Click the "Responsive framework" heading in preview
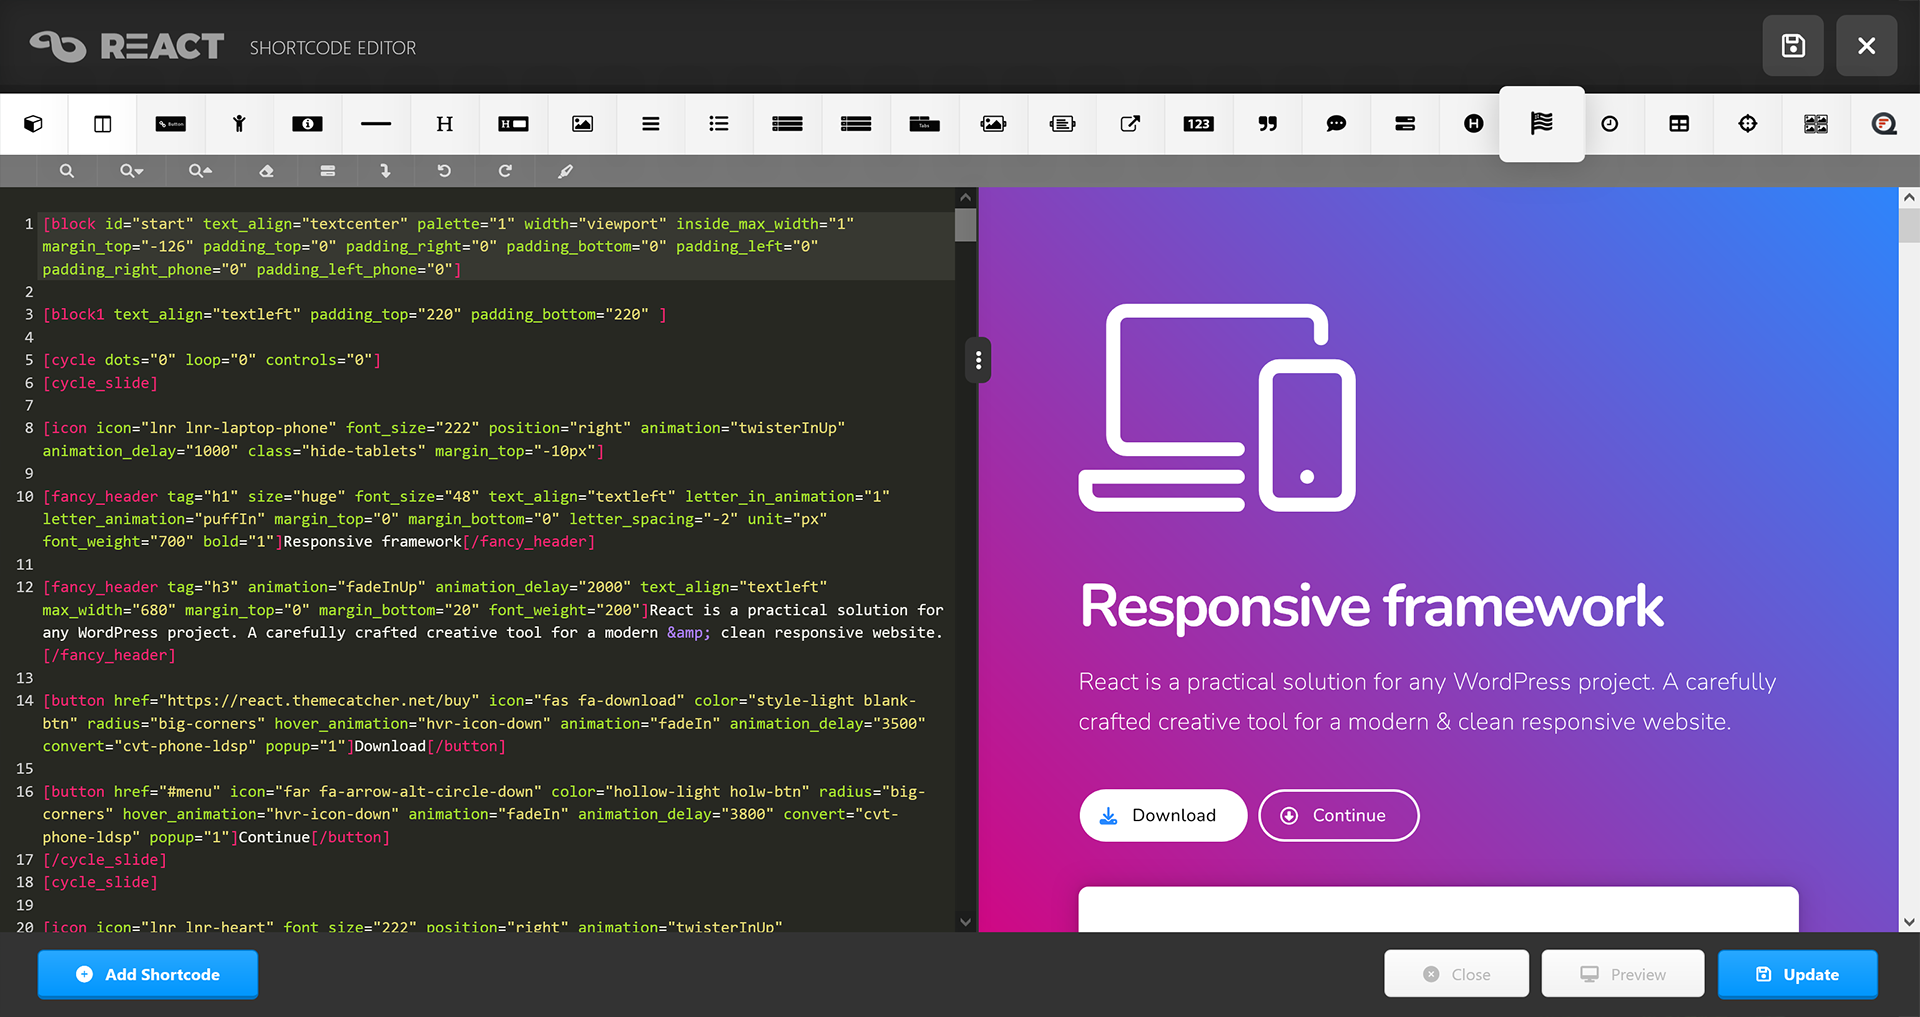 (1372, 607)
